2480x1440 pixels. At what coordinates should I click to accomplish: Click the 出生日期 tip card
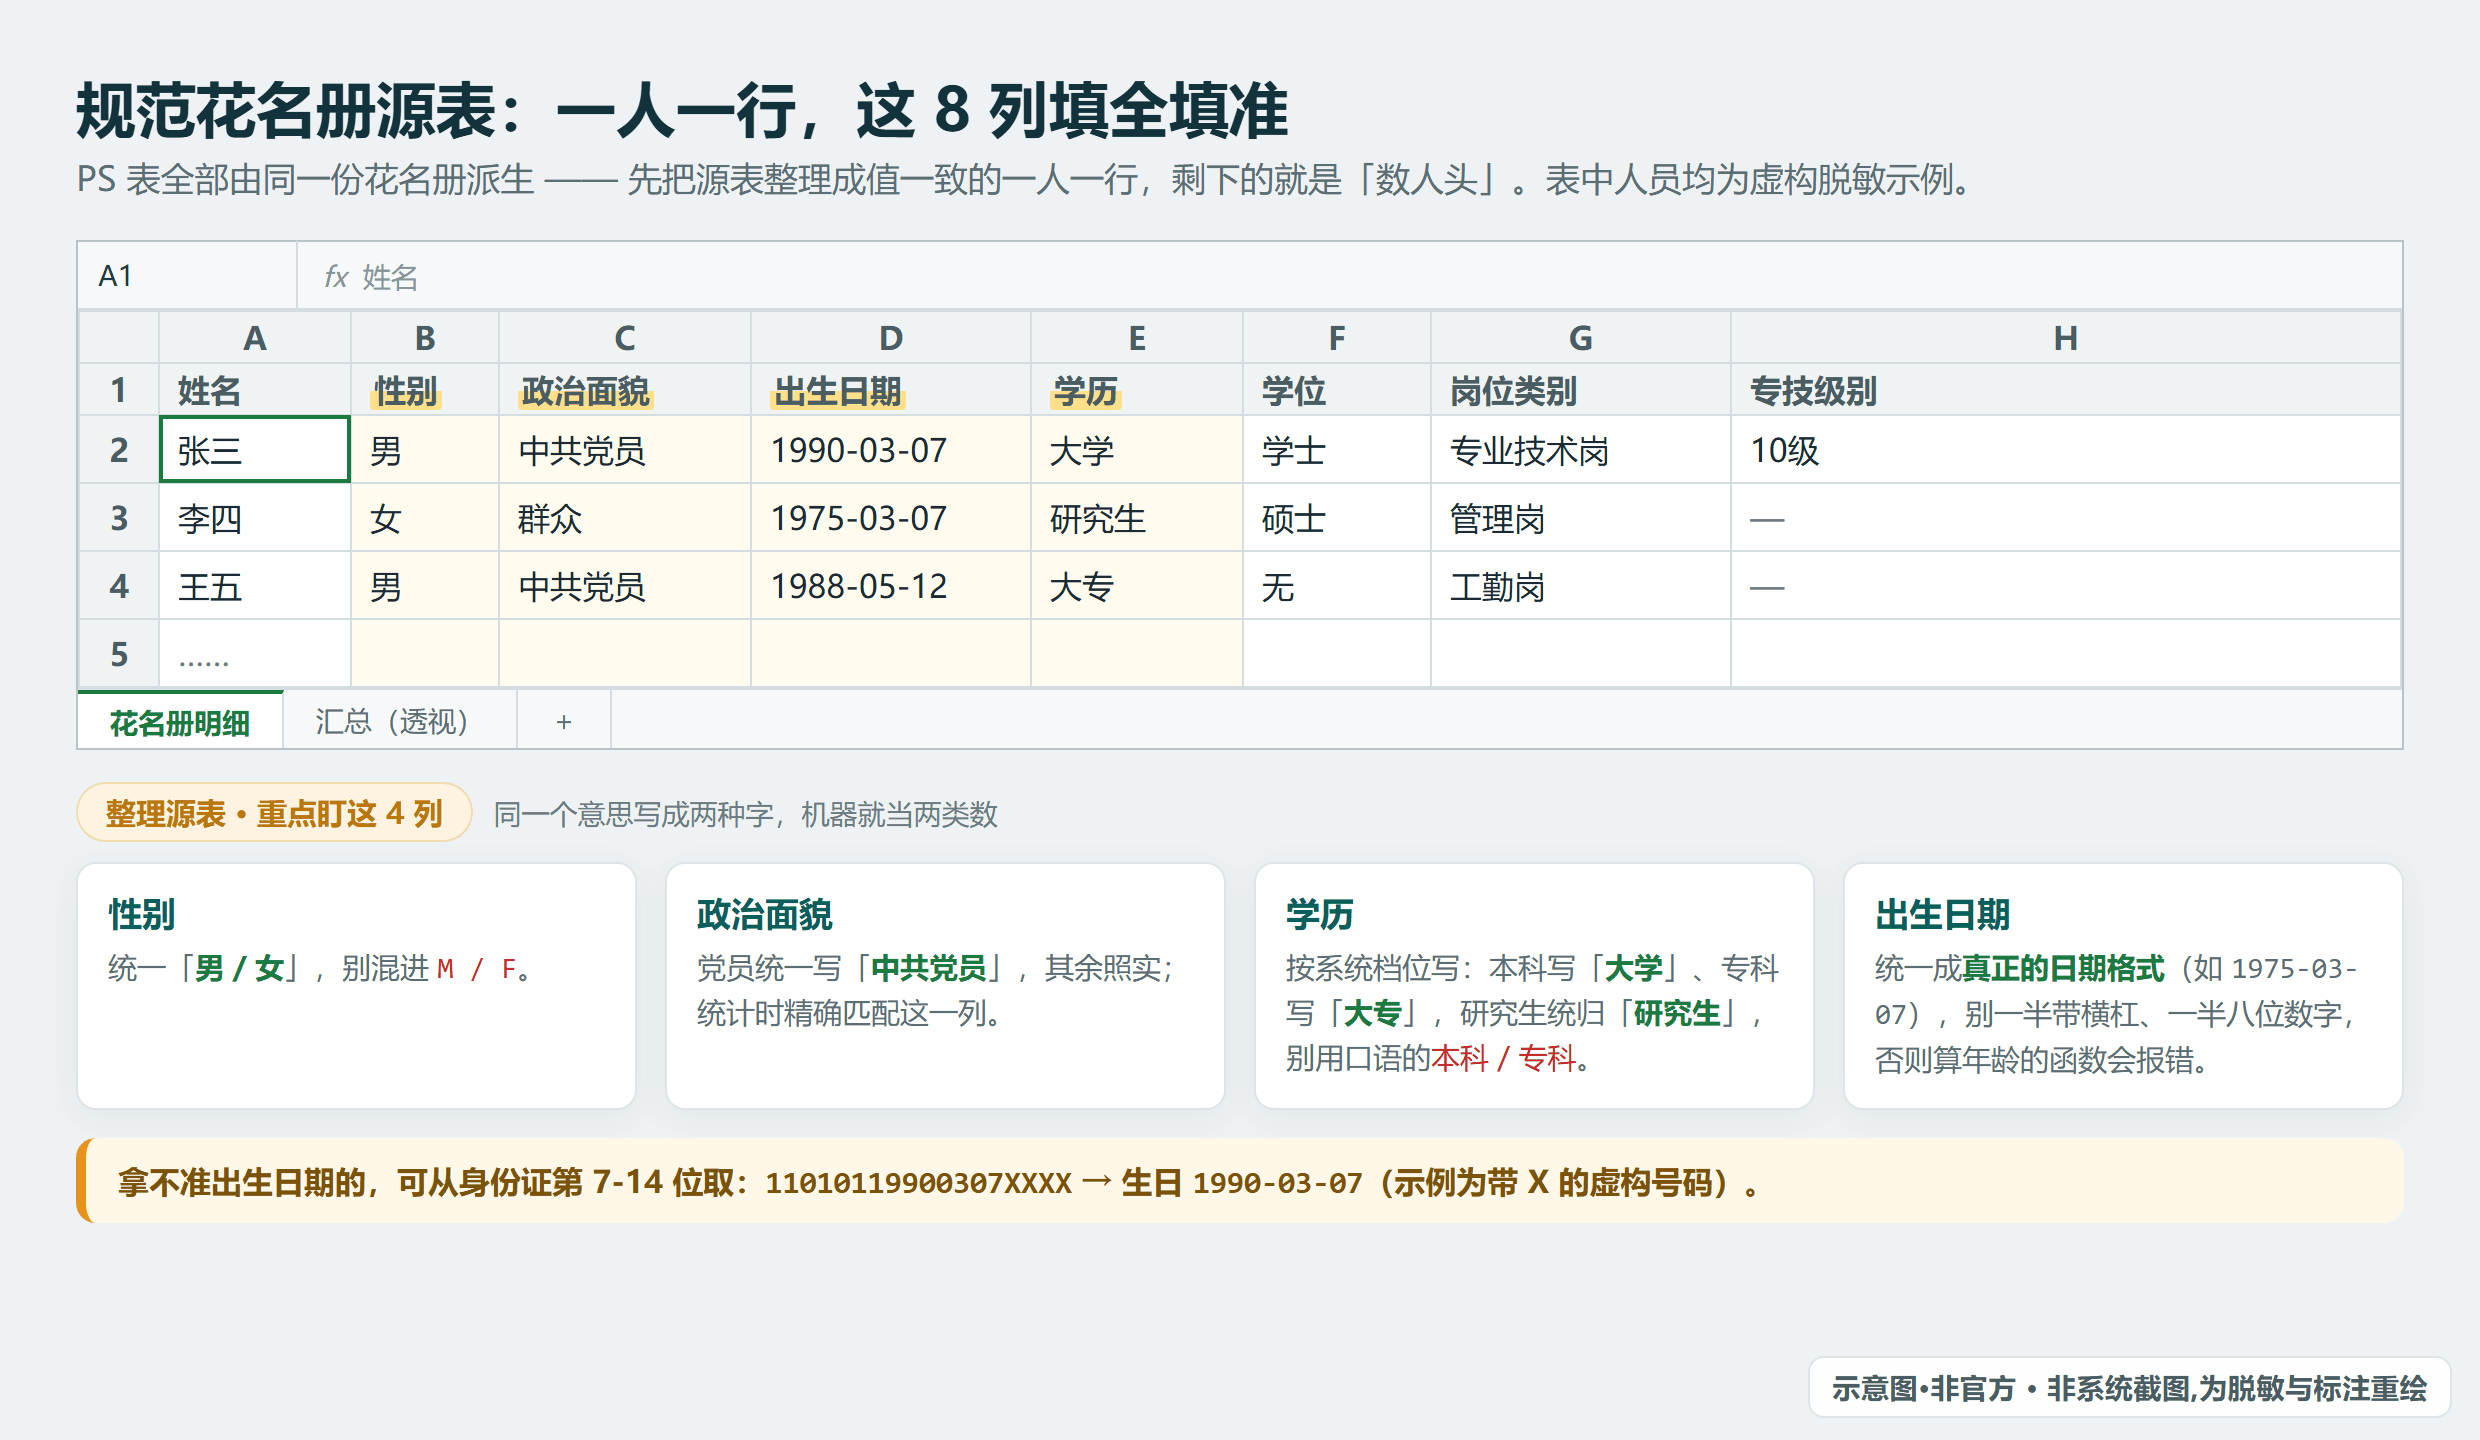click(x=2123, y=986)
